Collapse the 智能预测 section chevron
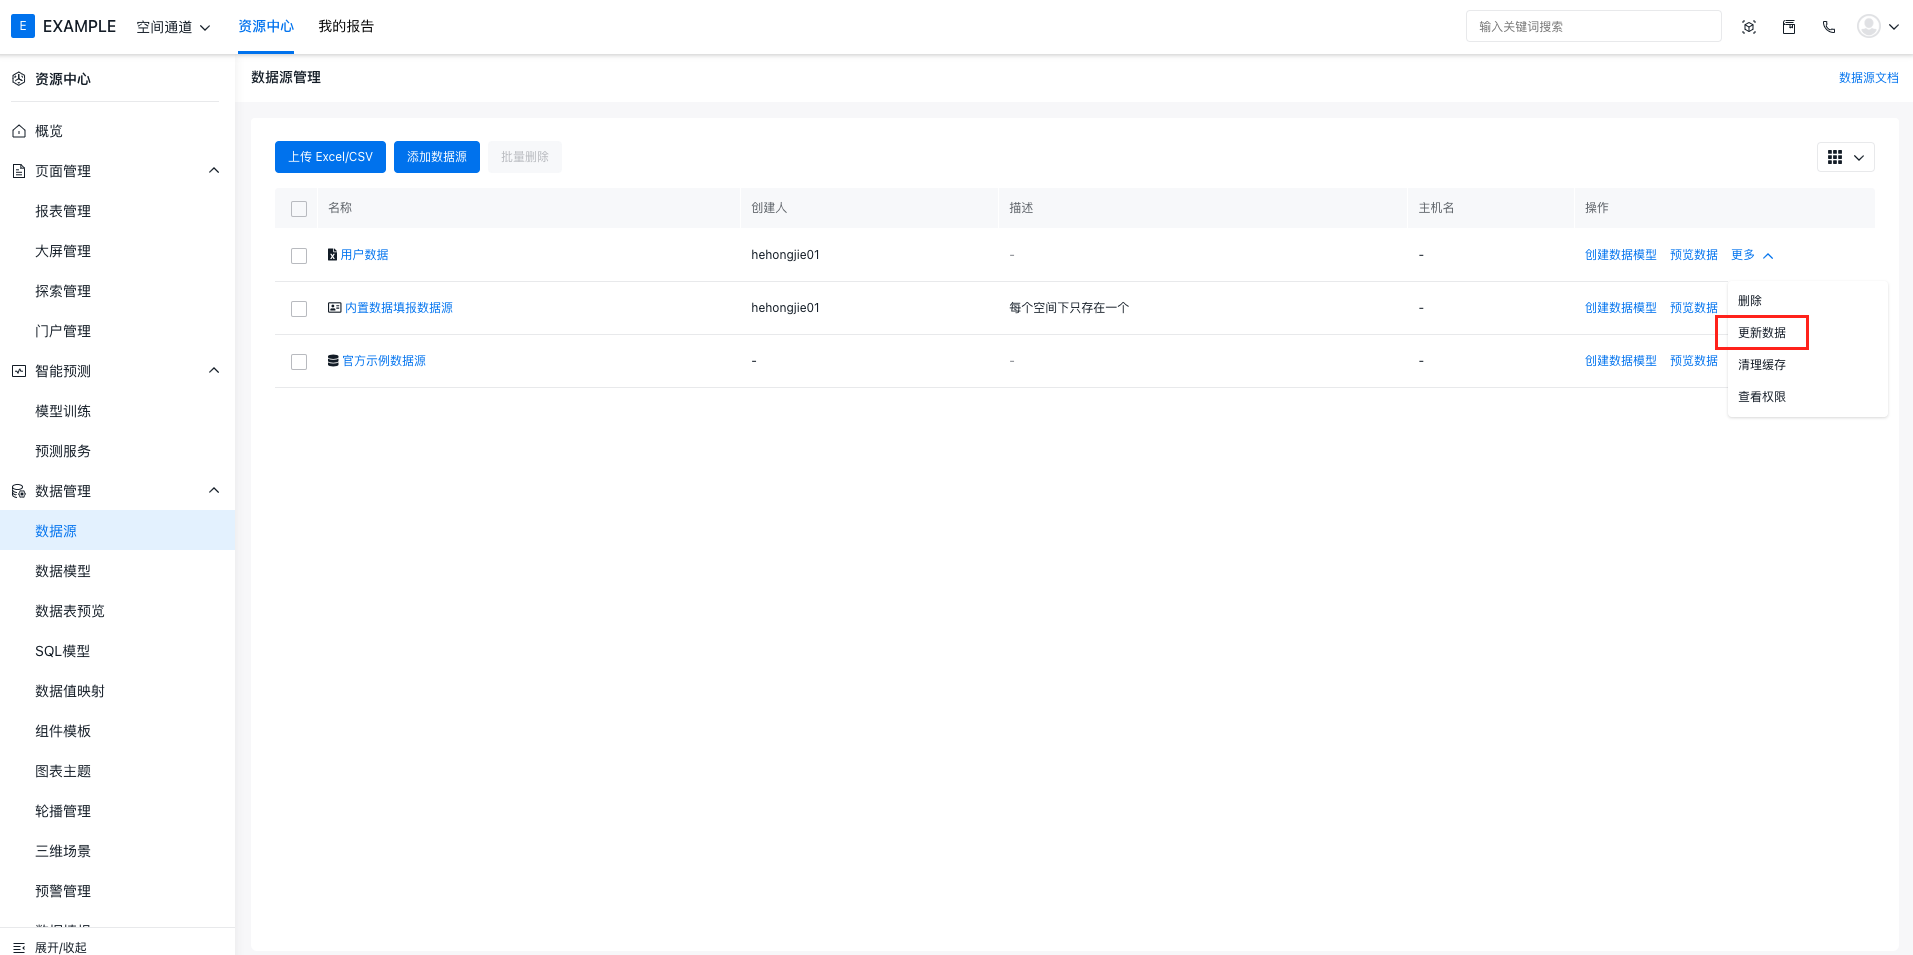1913x955 pixels. 214,371
